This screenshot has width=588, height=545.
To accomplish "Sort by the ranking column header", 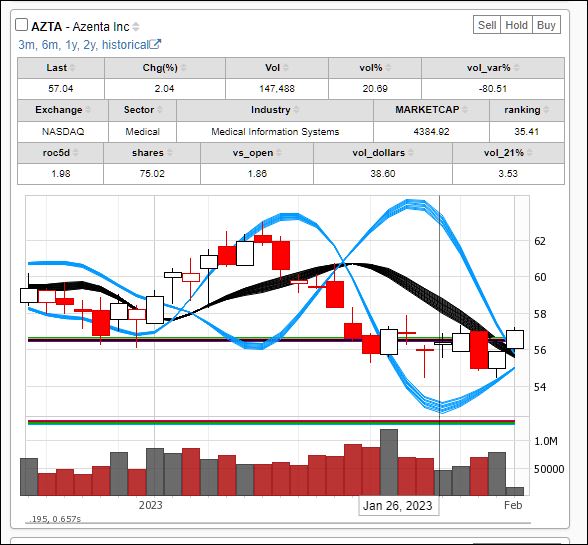I will click(527, 110).
